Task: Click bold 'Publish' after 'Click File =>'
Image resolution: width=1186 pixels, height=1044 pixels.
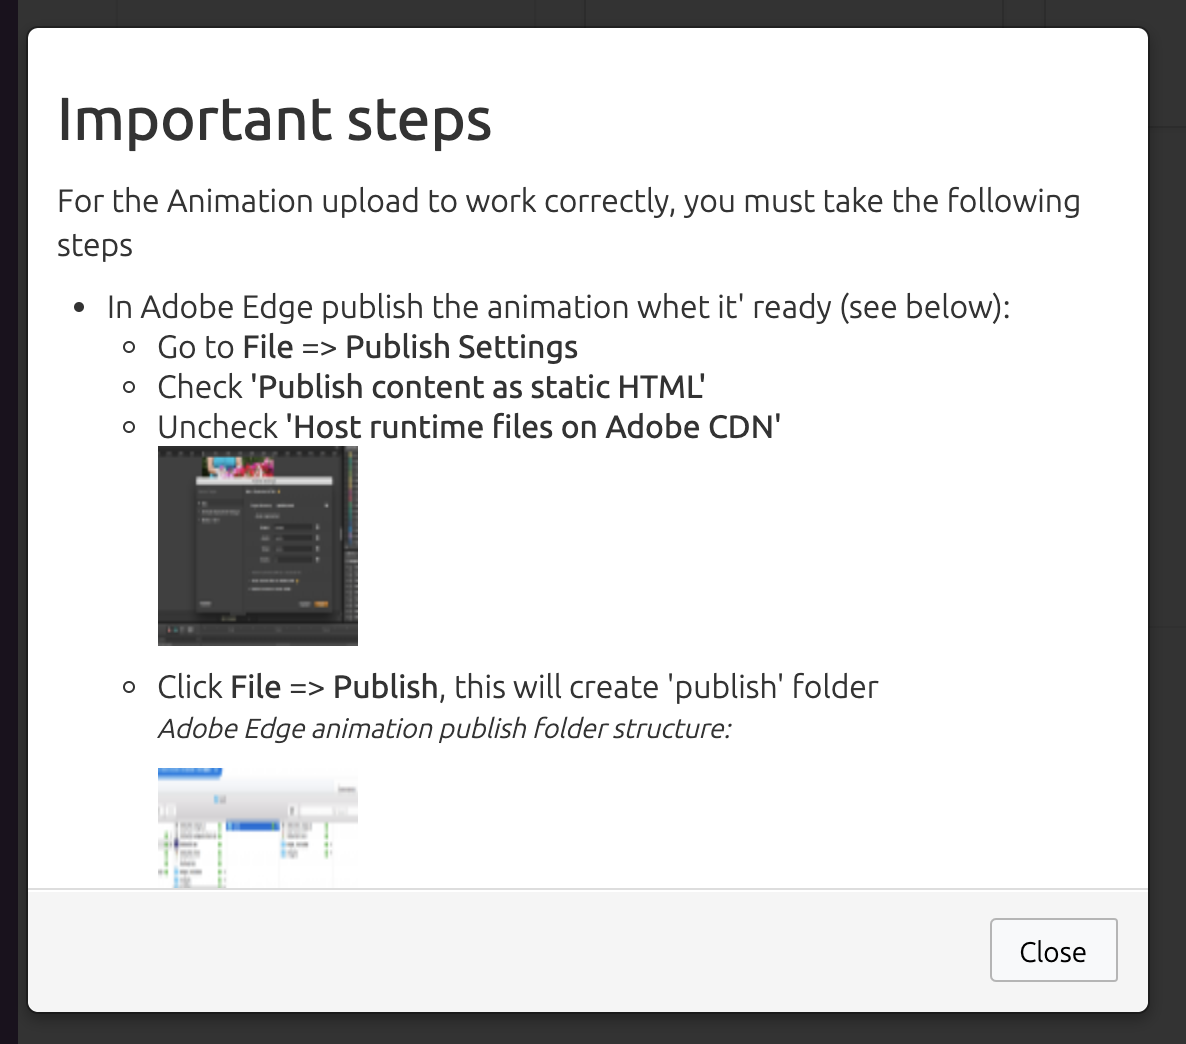Action: tap(385, 687)
